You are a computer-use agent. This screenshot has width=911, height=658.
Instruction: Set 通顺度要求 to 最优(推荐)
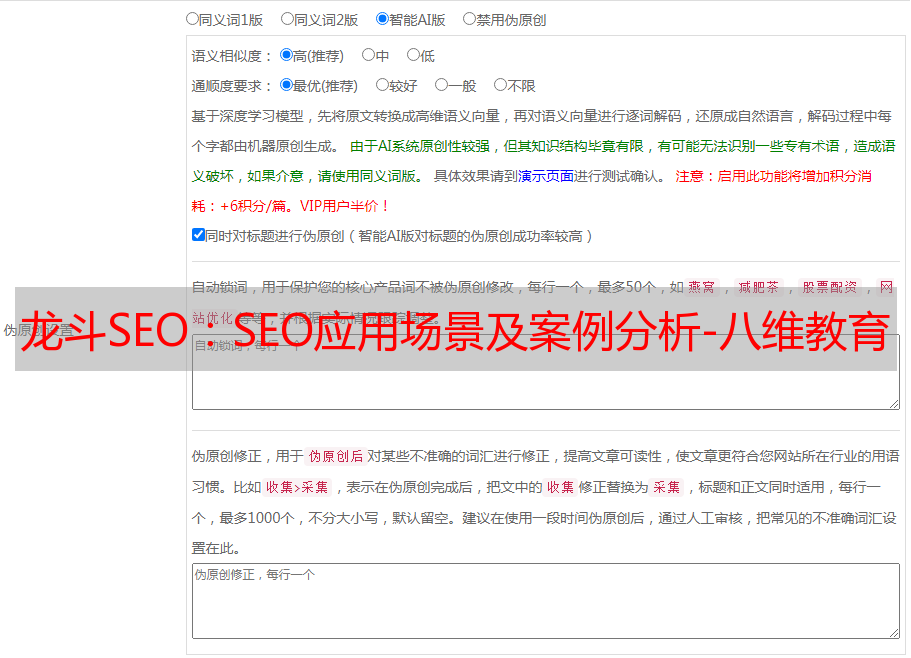point(286,85)
